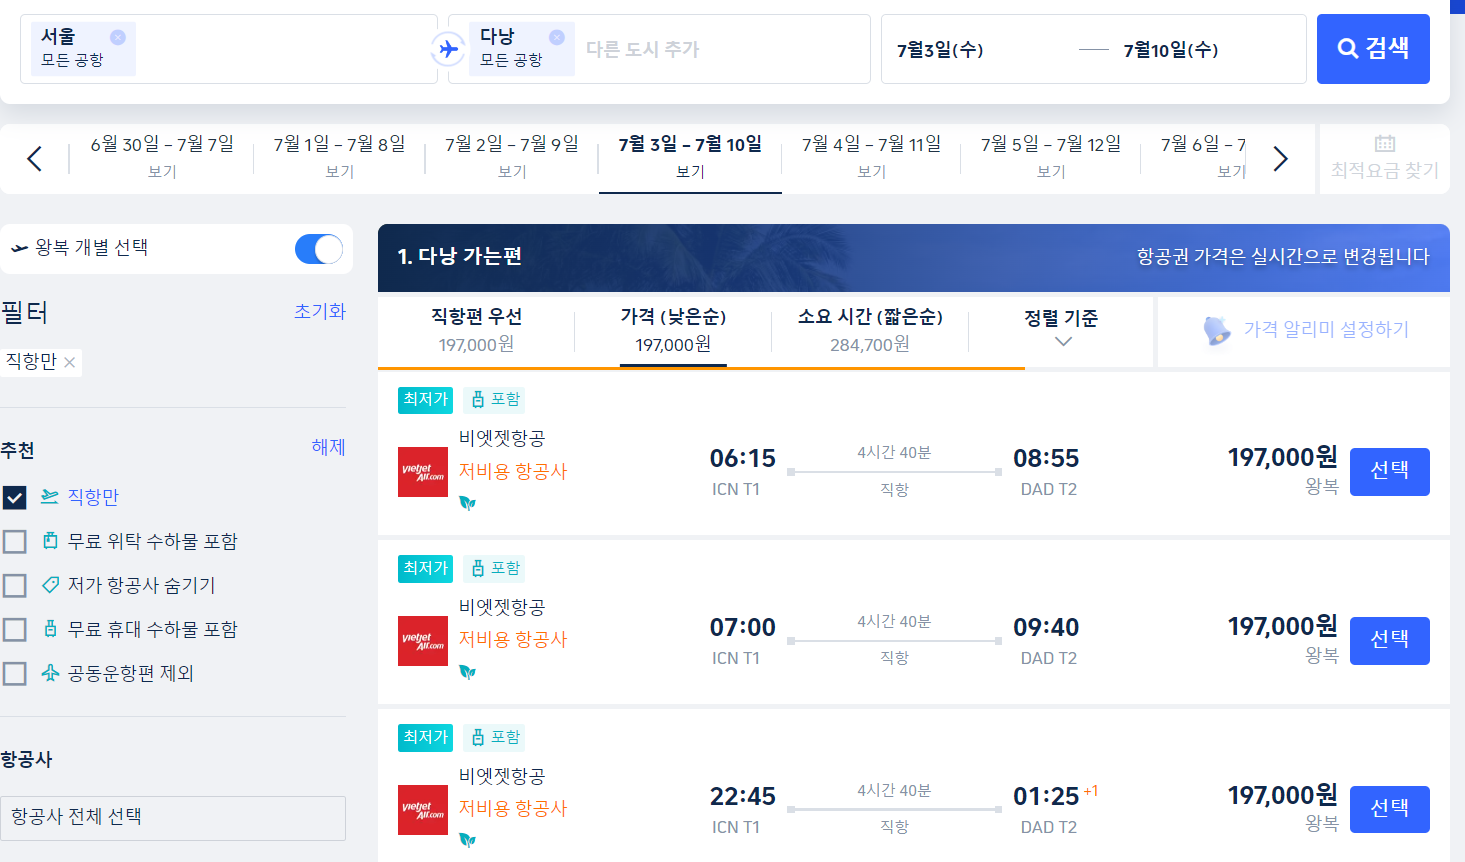Open the 7월3일(수) departure date picker
The height and width of the screenshot is (862, 1465).
pos(940,50)
